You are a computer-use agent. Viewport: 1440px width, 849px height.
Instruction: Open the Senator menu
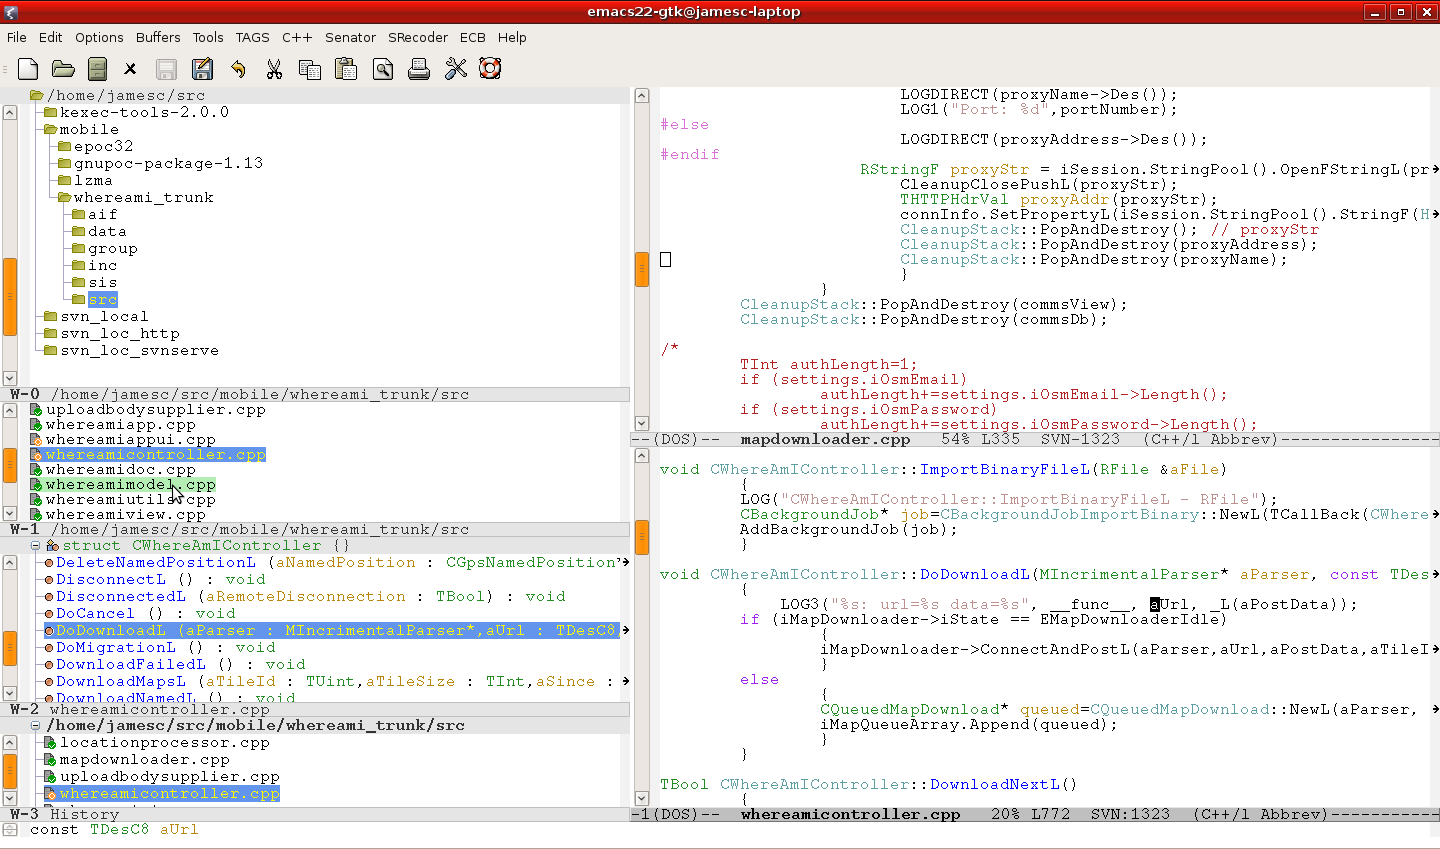pyautogui.click(x=350, y=37)
